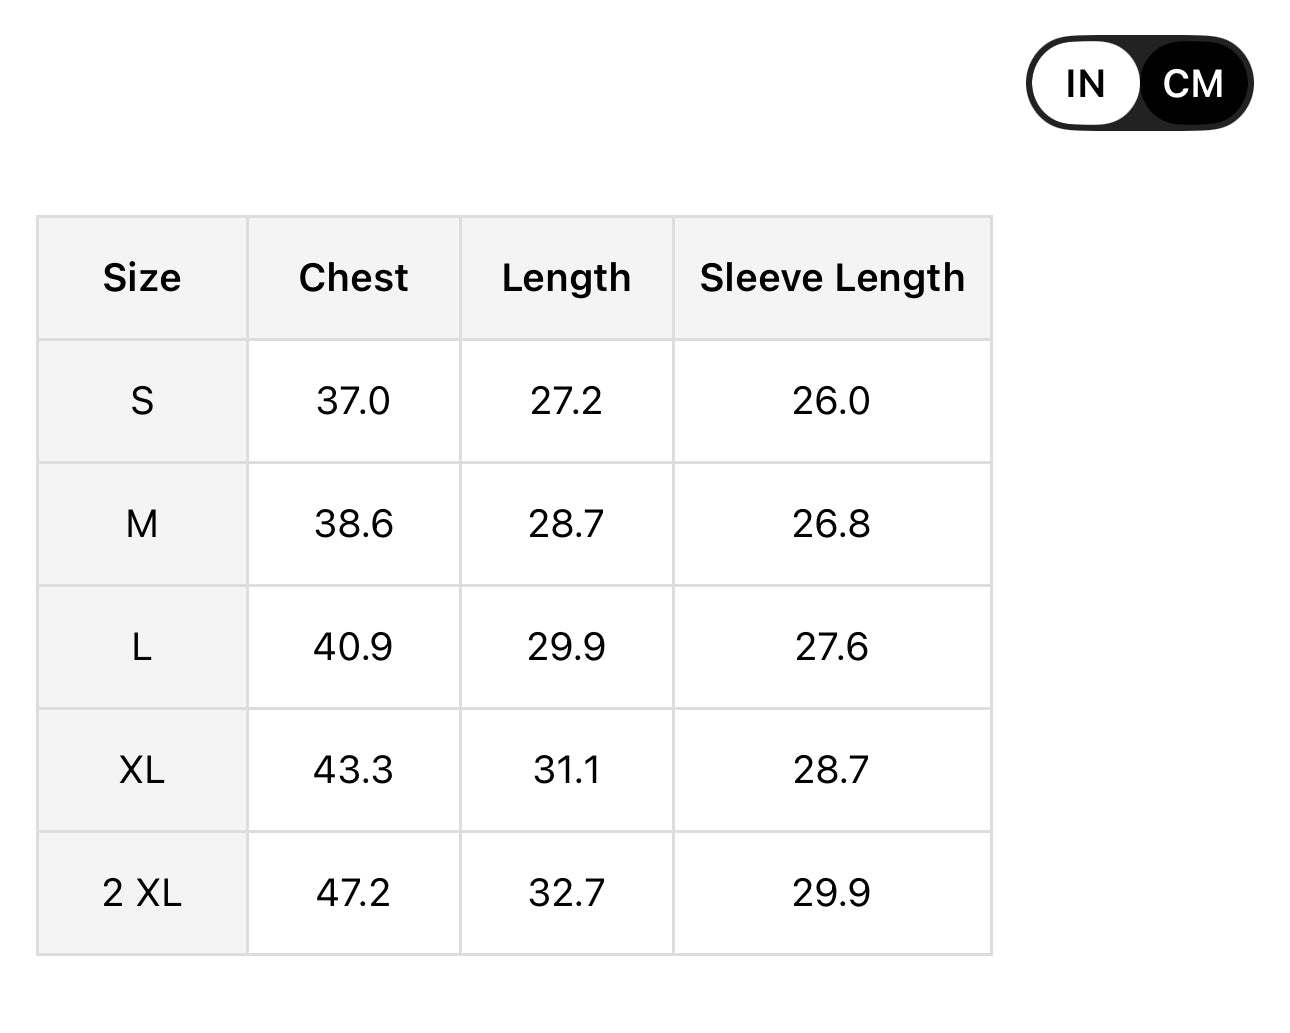Click the Length column header
This screenshot has width=1290, height=1033.
(566, 278)
